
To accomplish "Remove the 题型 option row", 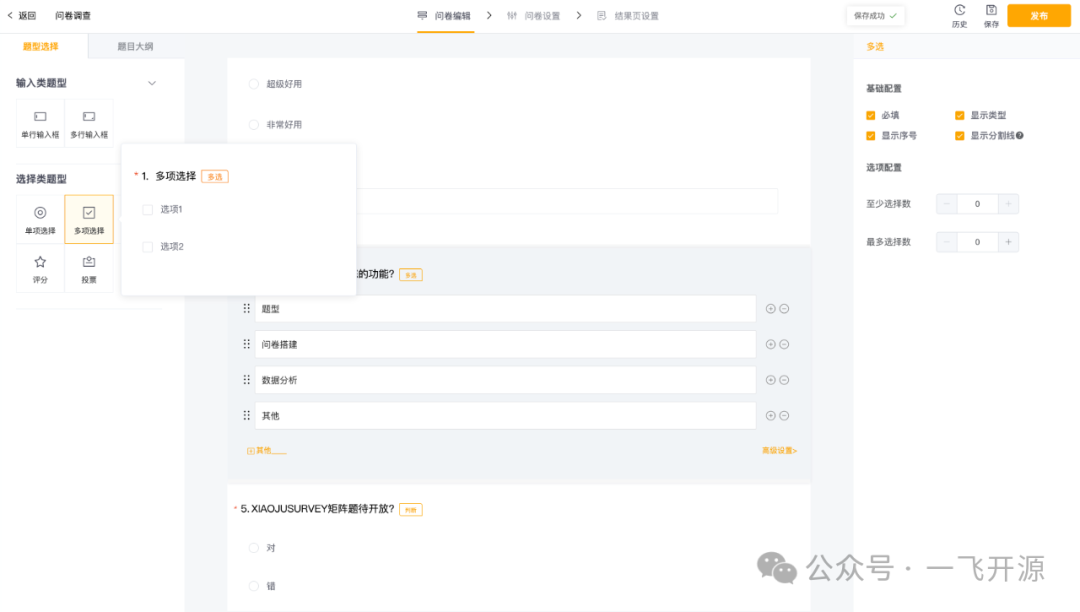I will pyautogui.click(x=784, y=308).
